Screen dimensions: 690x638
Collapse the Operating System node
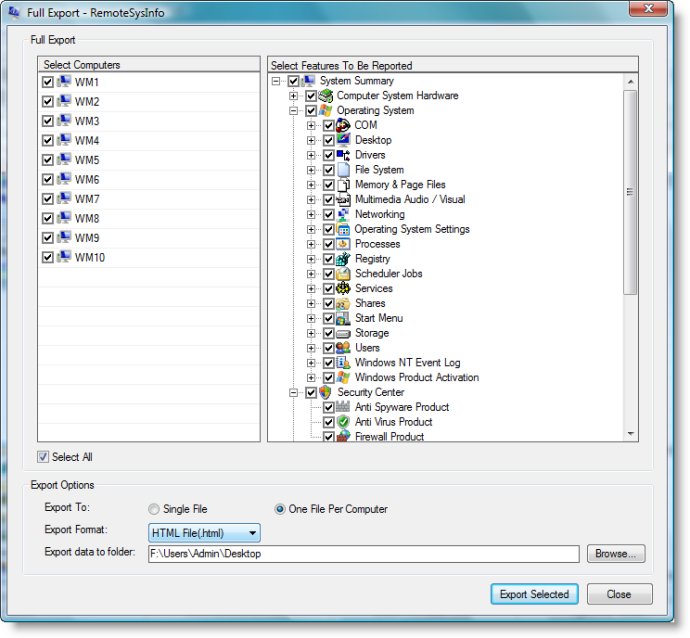(294, 110)
